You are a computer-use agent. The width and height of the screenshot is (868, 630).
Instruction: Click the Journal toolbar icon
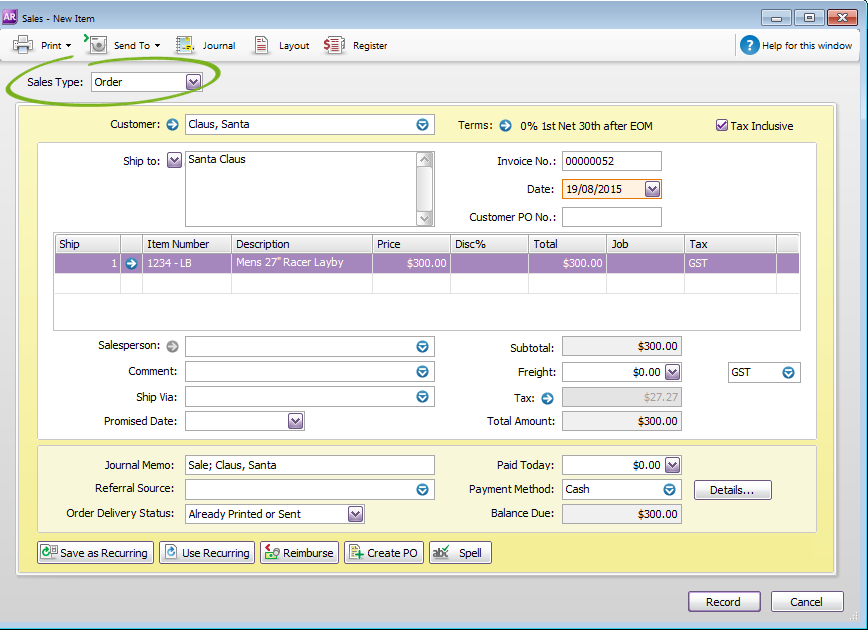point(185,45)
